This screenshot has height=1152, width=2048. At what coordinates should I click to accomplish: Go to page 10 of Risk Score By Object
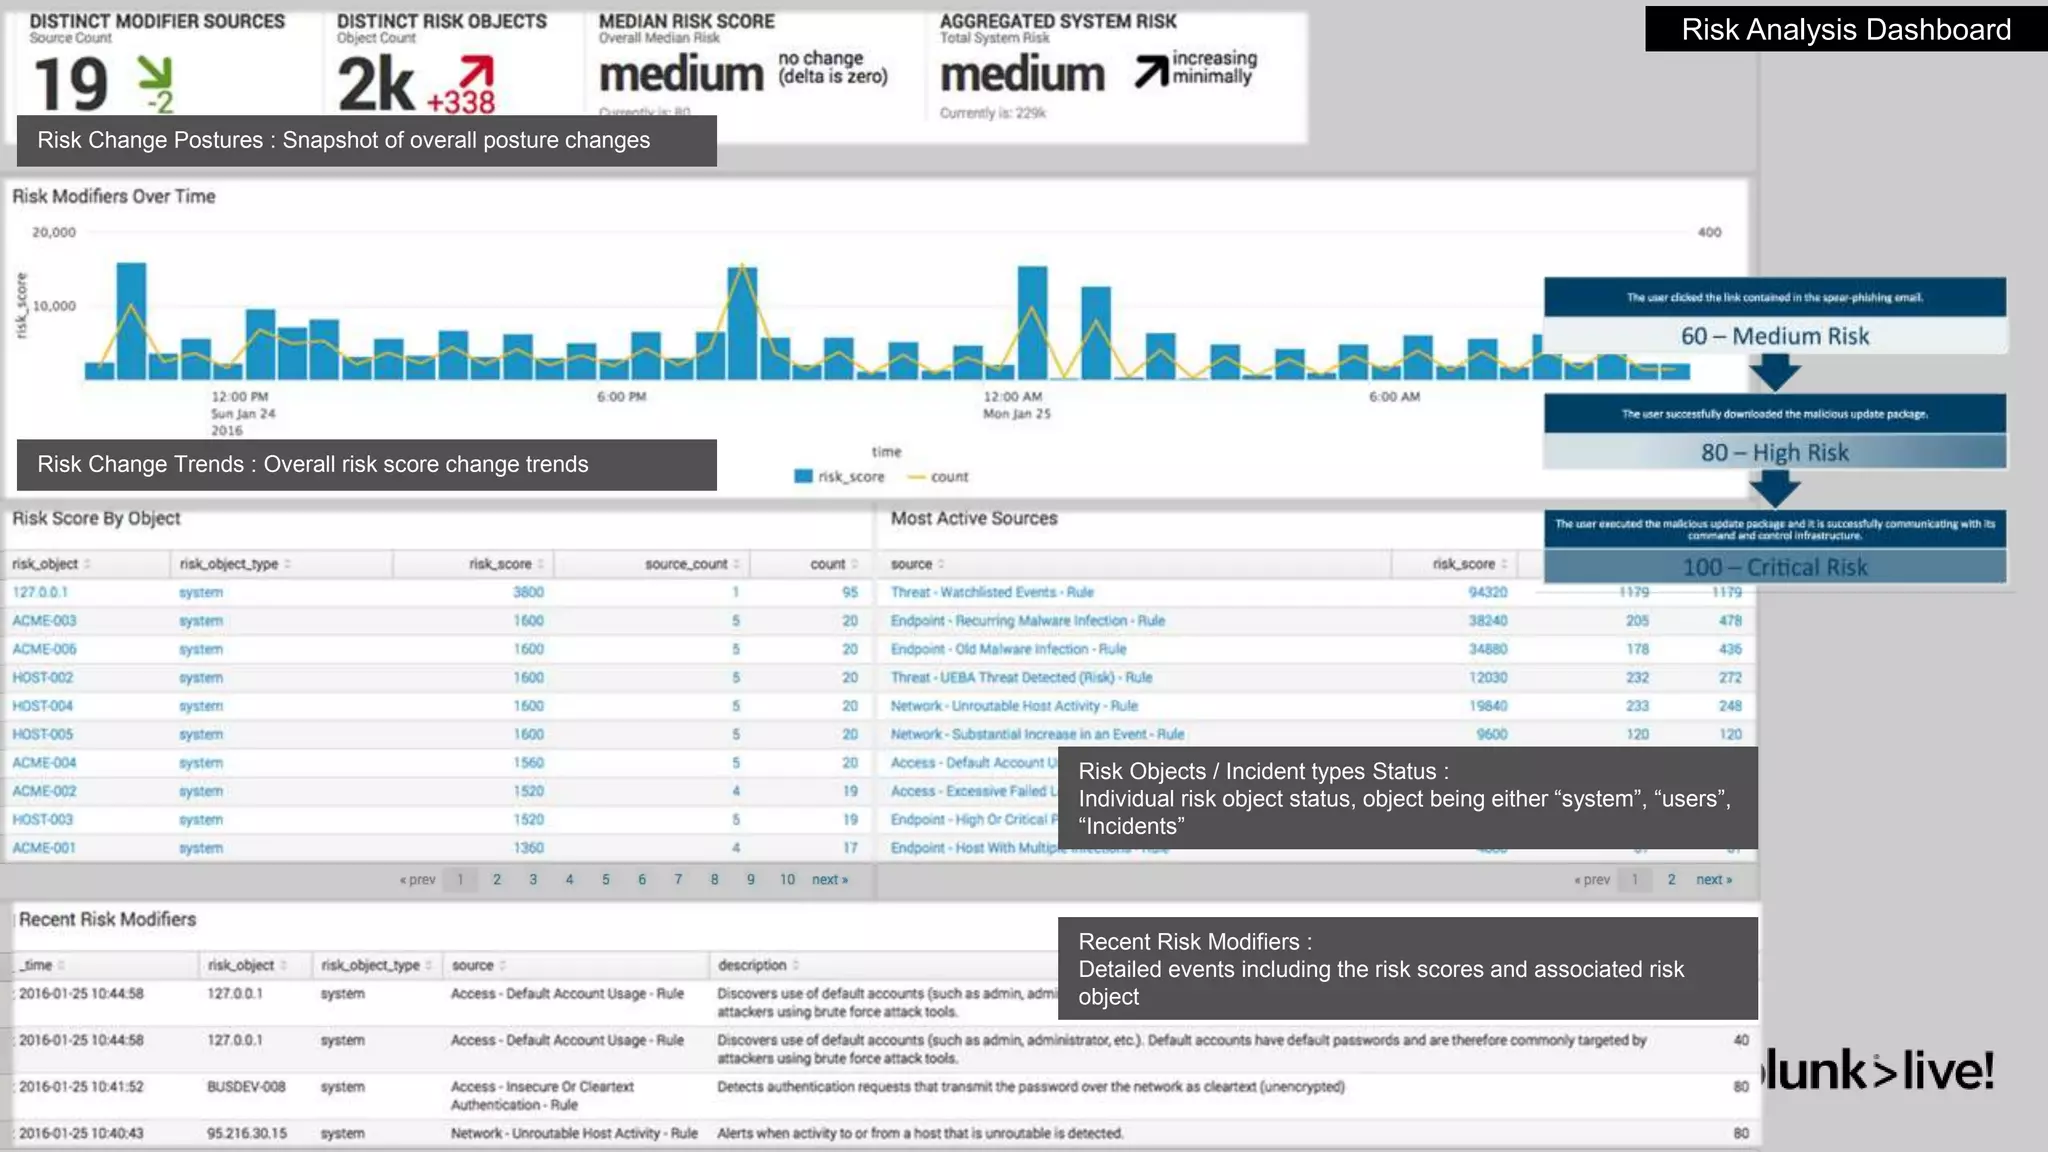787,880
